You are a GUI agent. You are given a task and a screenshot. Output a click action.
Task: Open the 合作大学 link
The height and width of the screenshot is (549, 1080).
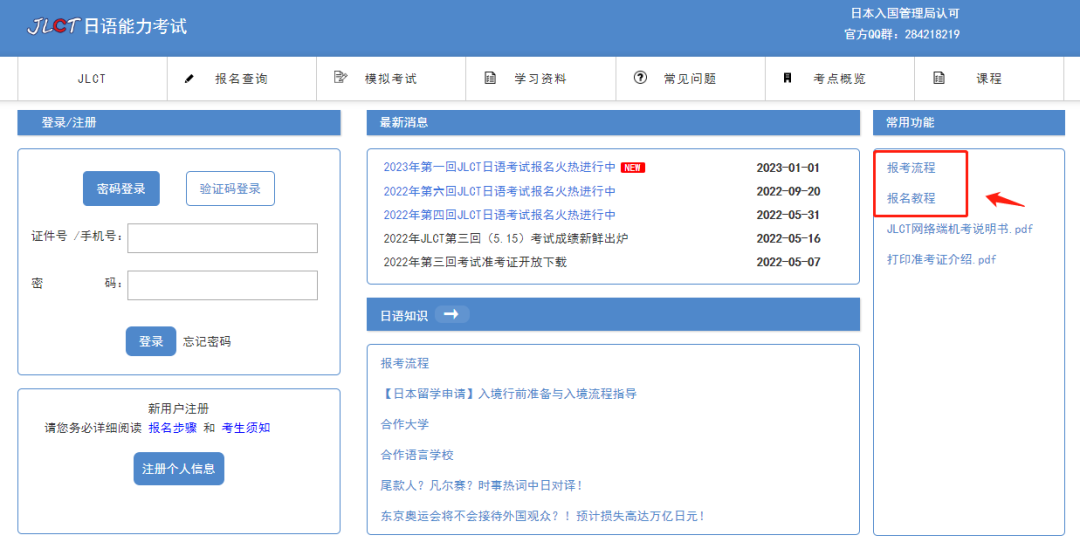(405, 424)
